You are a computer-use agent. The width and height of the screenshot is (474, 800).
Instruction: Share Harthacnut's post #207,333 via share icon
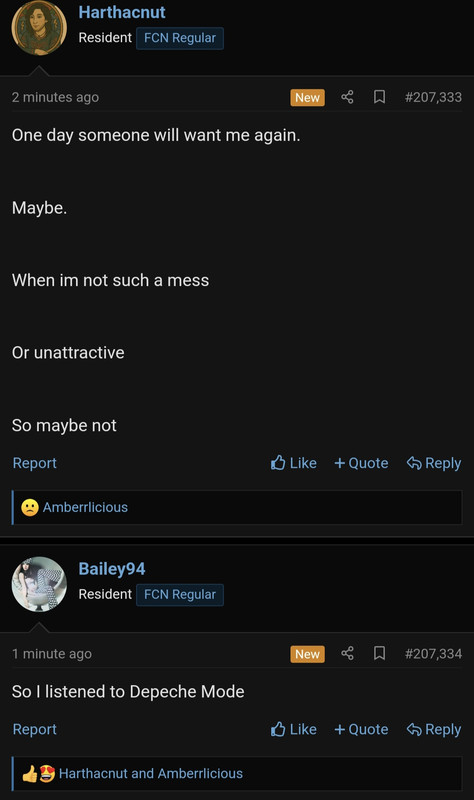[347, 97]
